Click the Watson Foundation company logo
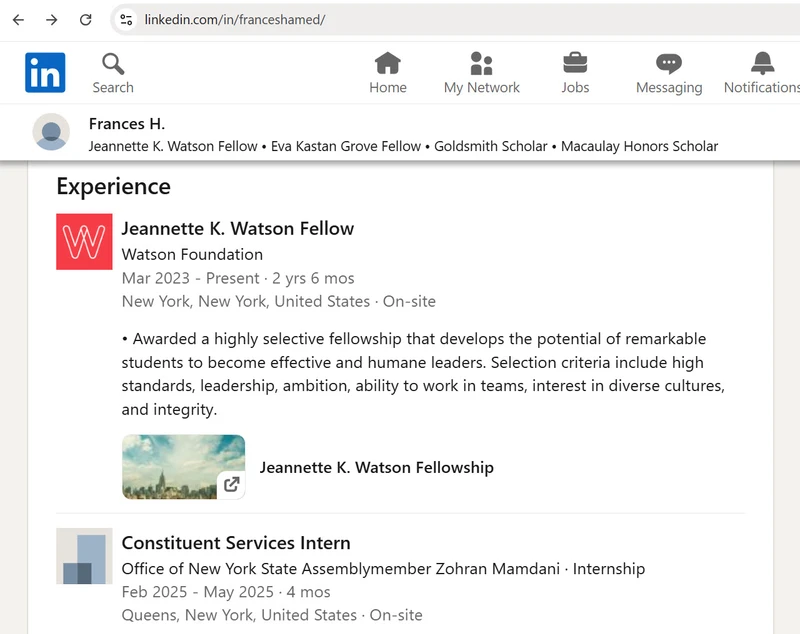The height and width of the screenshot is (634, 800). [83, 242]
